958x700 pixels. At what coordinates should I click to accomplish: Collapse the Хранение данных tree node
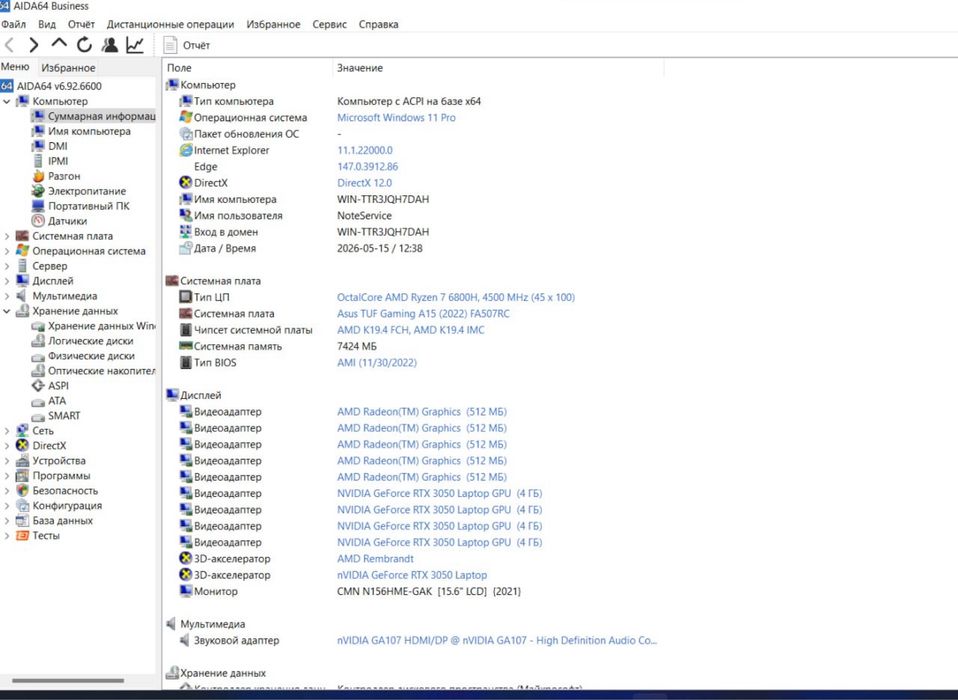coord(7,311)
